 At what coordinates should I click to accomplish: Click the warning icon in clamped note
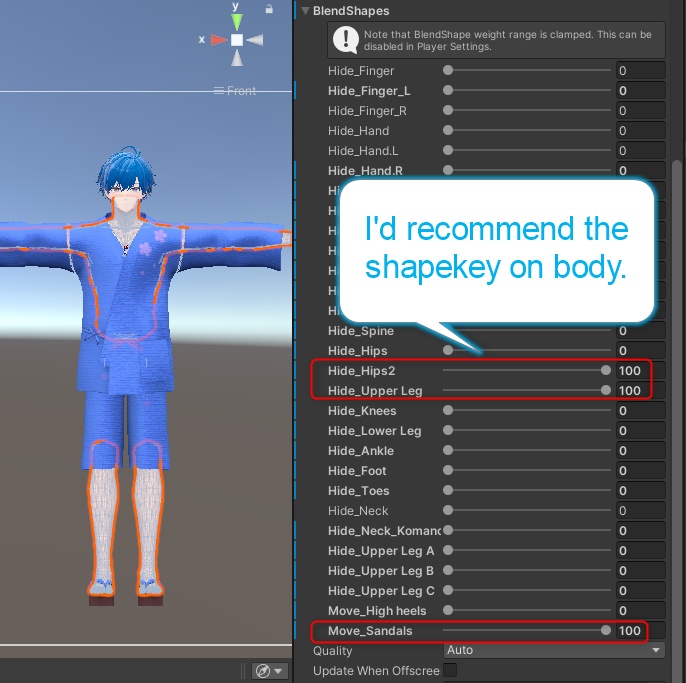346,40
